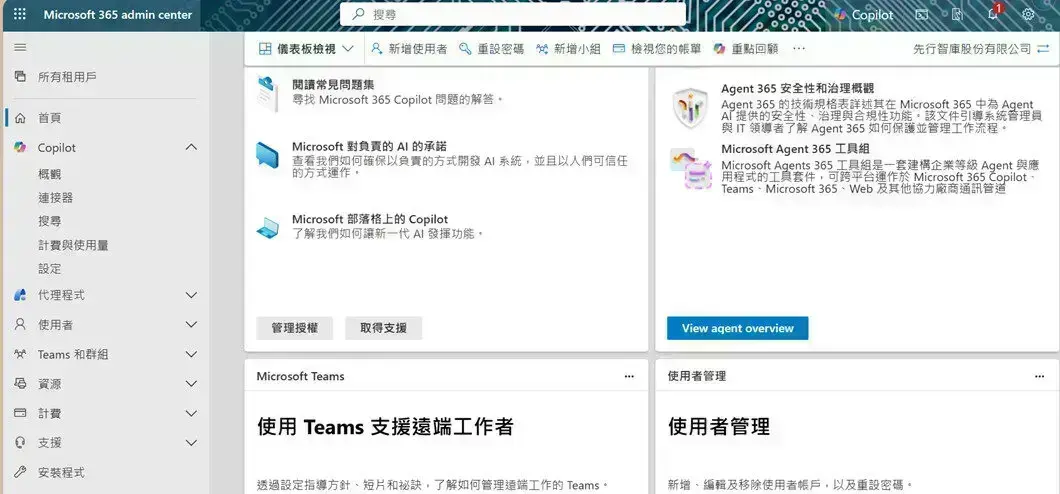Click the 管理授權 button
Screen dimensions: 1060x494
pyautogui.click(x=295, y=328)
